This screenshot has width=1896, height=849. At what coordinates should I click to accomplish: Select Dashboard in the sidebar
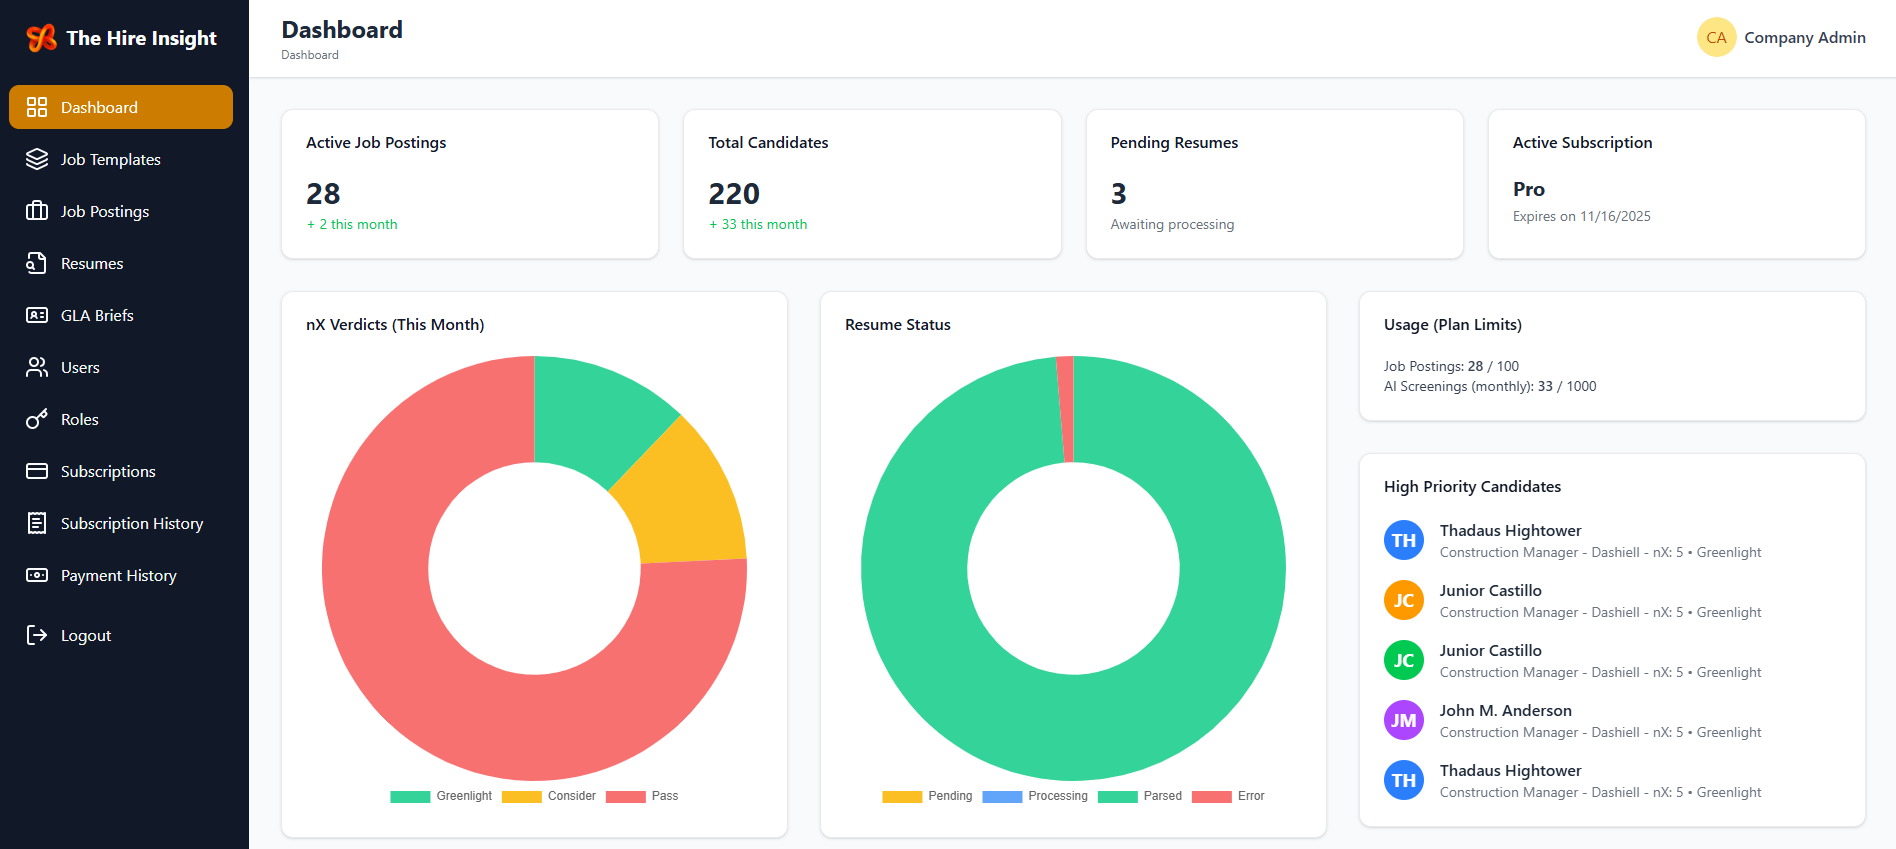point(120,107)
